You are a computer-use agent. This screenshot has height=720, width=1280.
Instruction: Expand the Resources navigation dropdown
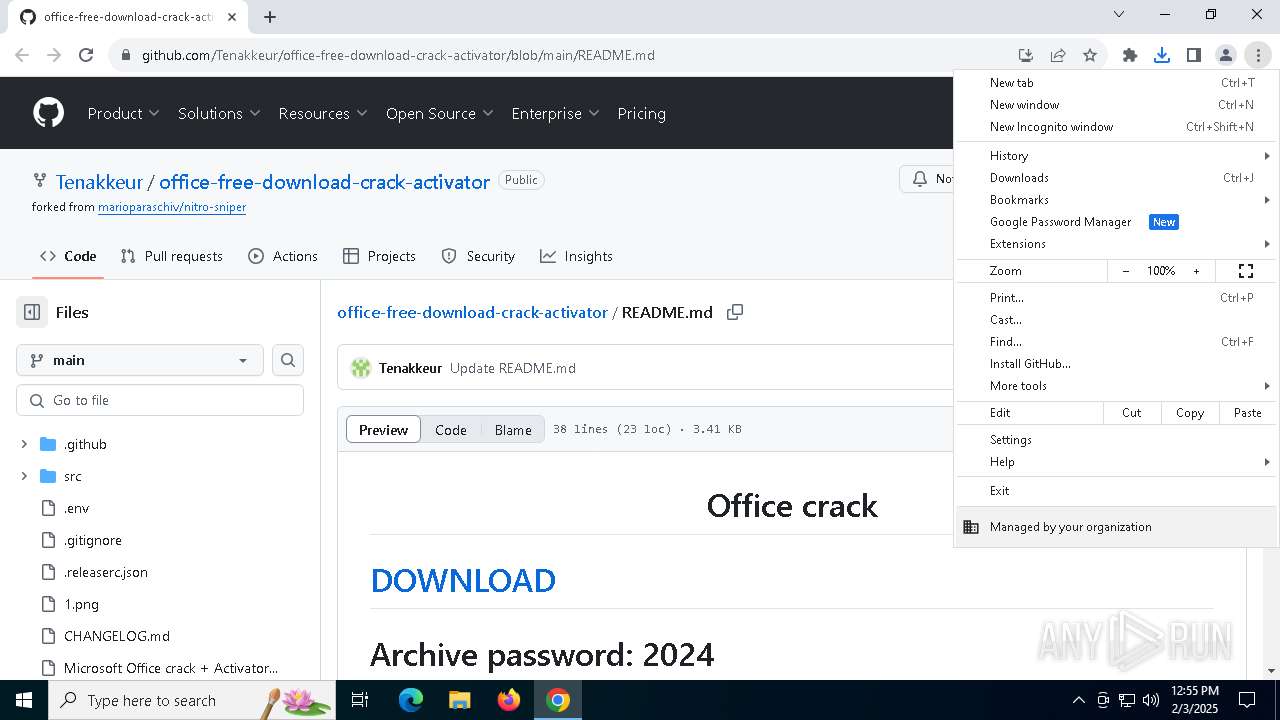323,113
